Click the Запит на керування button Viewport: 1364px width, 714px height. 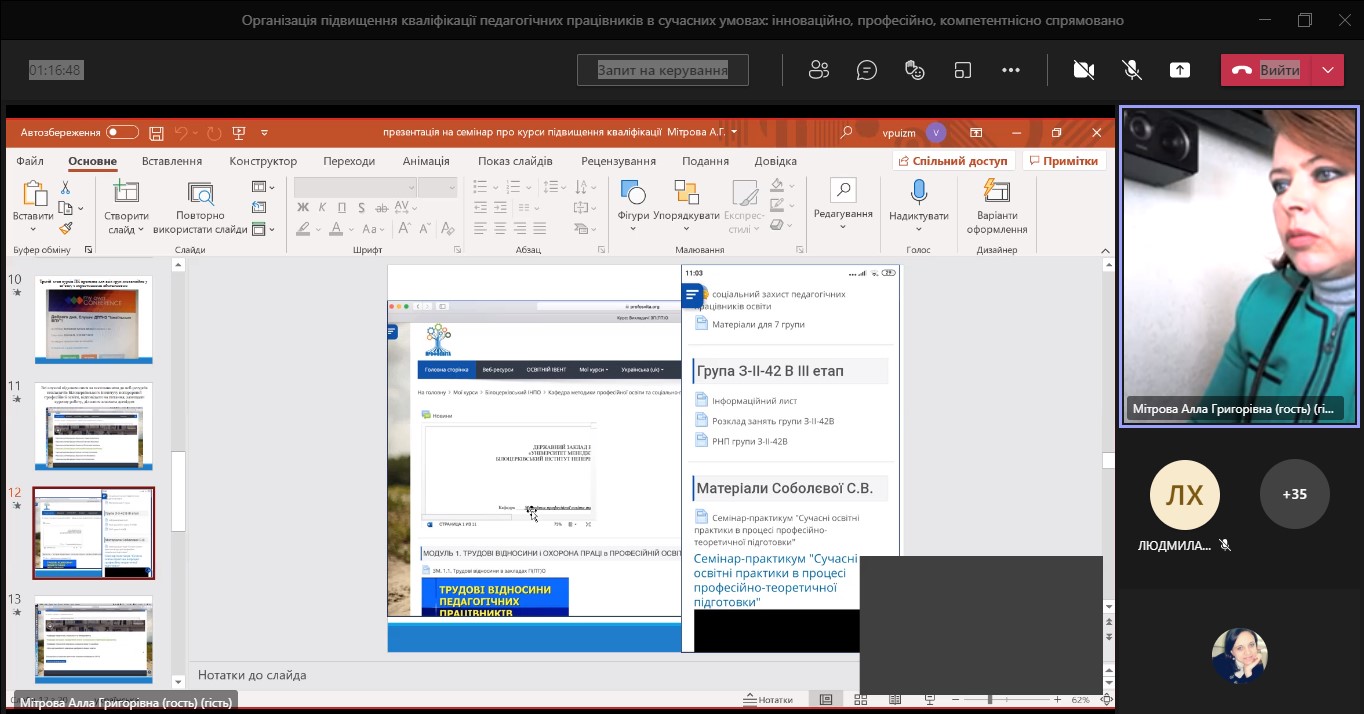pyautogui.click(x=662, y=70)
